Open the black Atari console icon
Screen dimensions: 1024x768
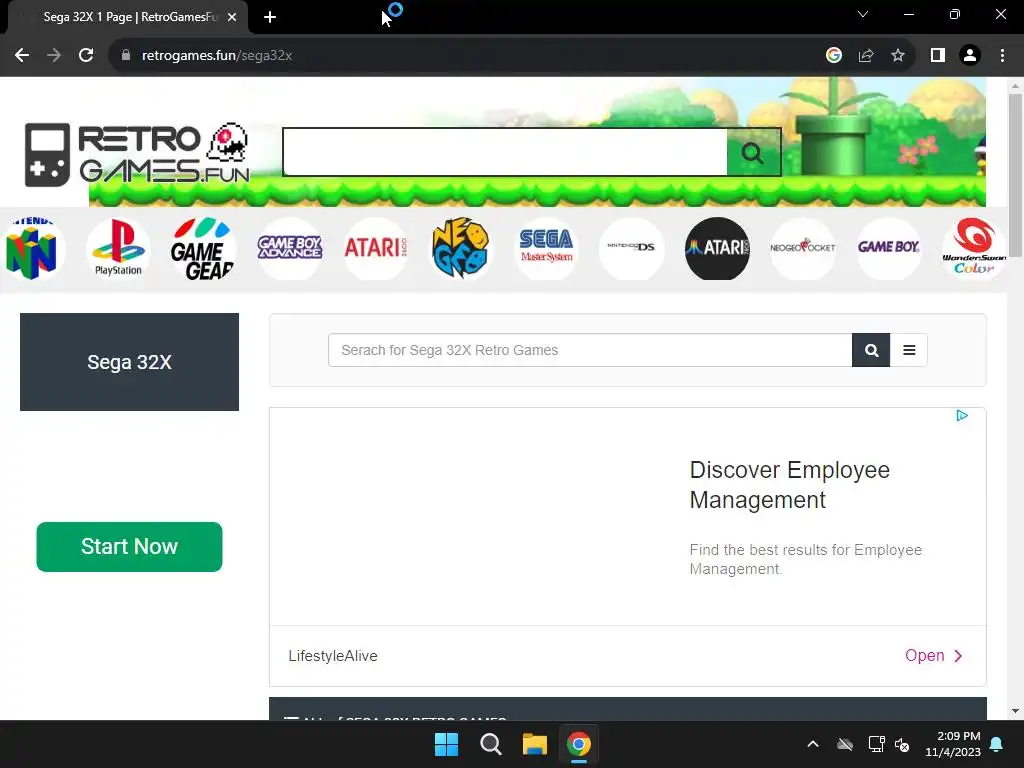point(717,249)
